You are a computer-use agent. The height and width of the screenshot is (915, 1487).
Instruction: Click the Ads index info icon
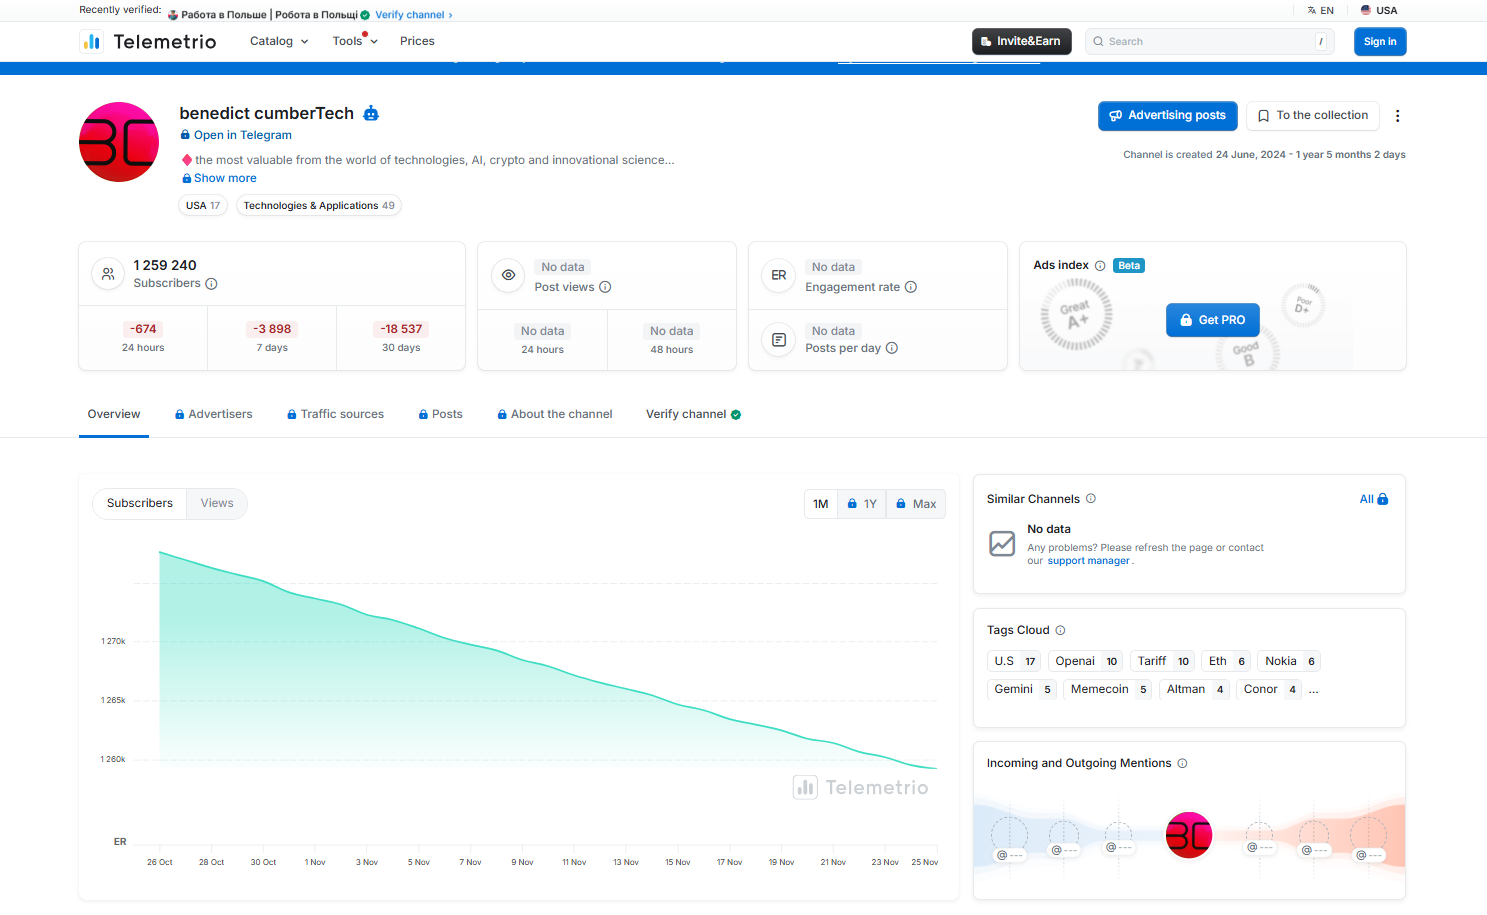tap(1100, 265)
